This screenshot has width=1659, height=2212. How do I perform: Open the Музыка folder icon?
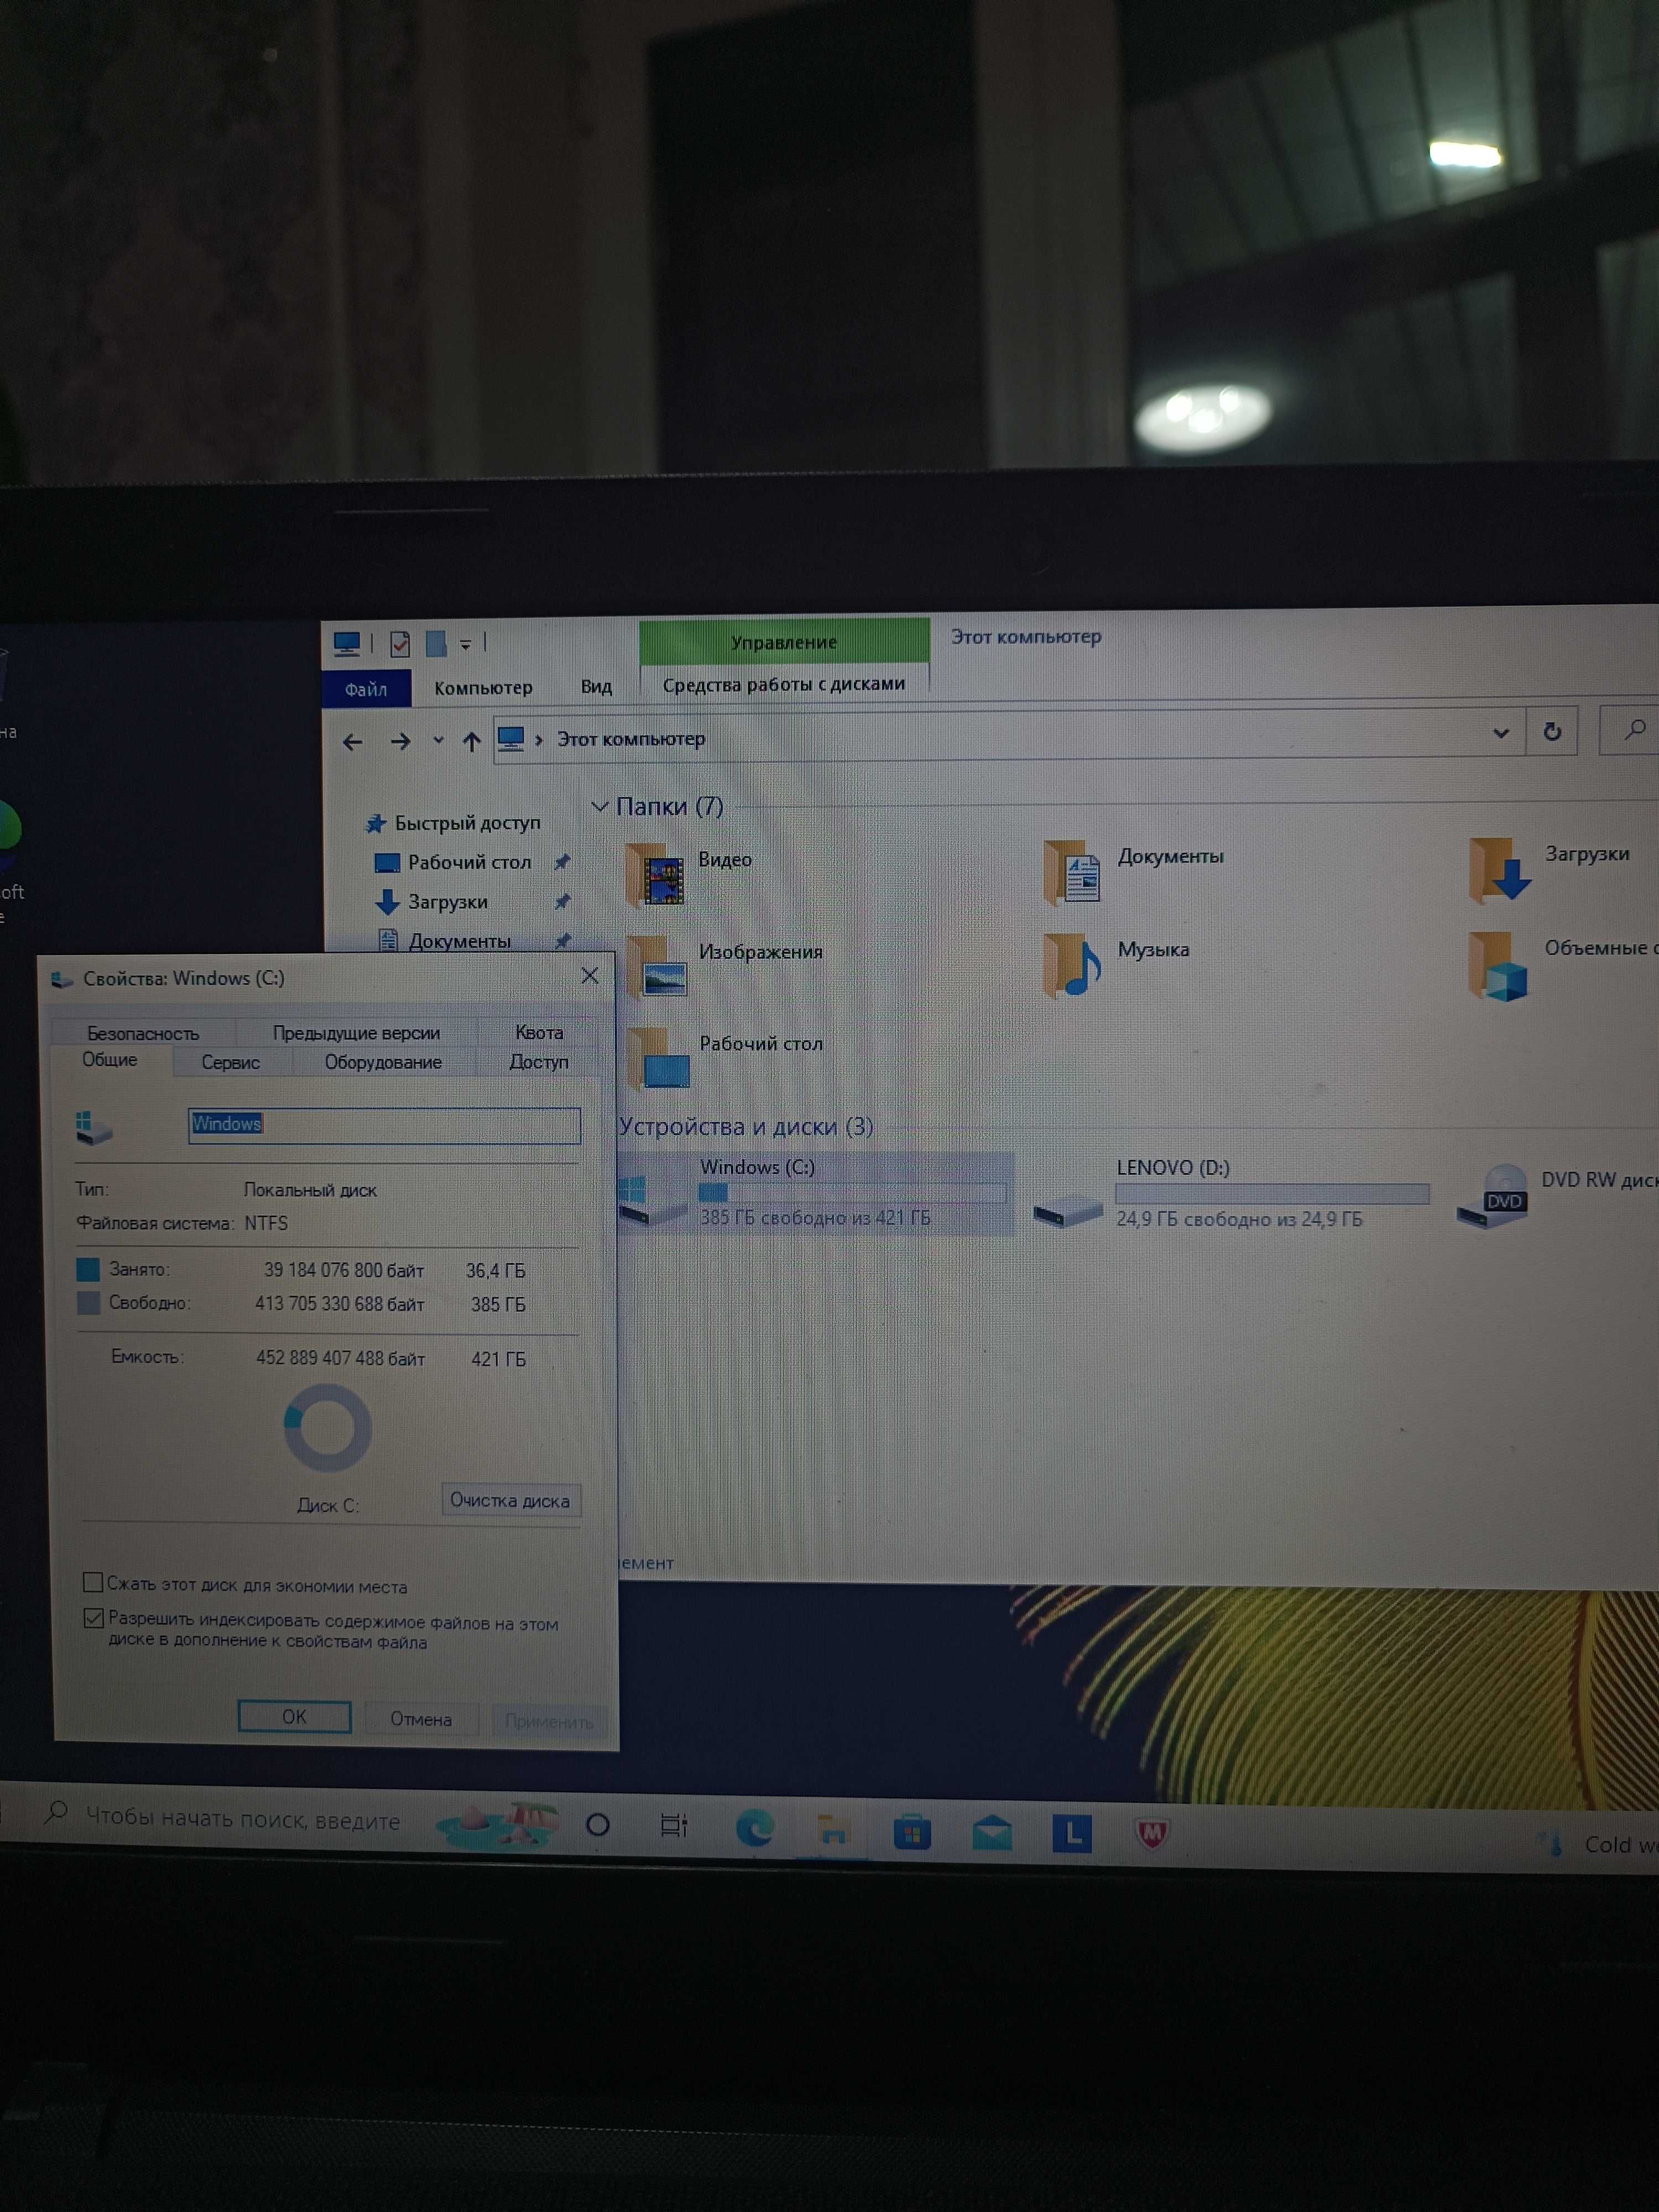[x=1071, y=965]
